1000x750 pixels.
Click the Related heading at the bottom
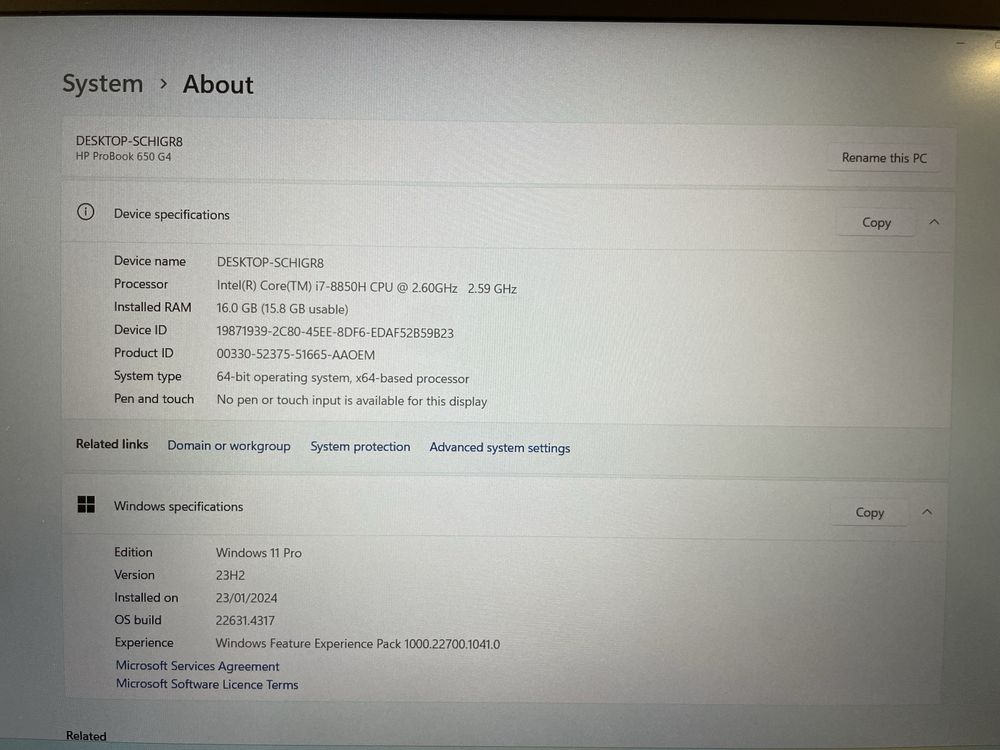[x=86, y=736]
